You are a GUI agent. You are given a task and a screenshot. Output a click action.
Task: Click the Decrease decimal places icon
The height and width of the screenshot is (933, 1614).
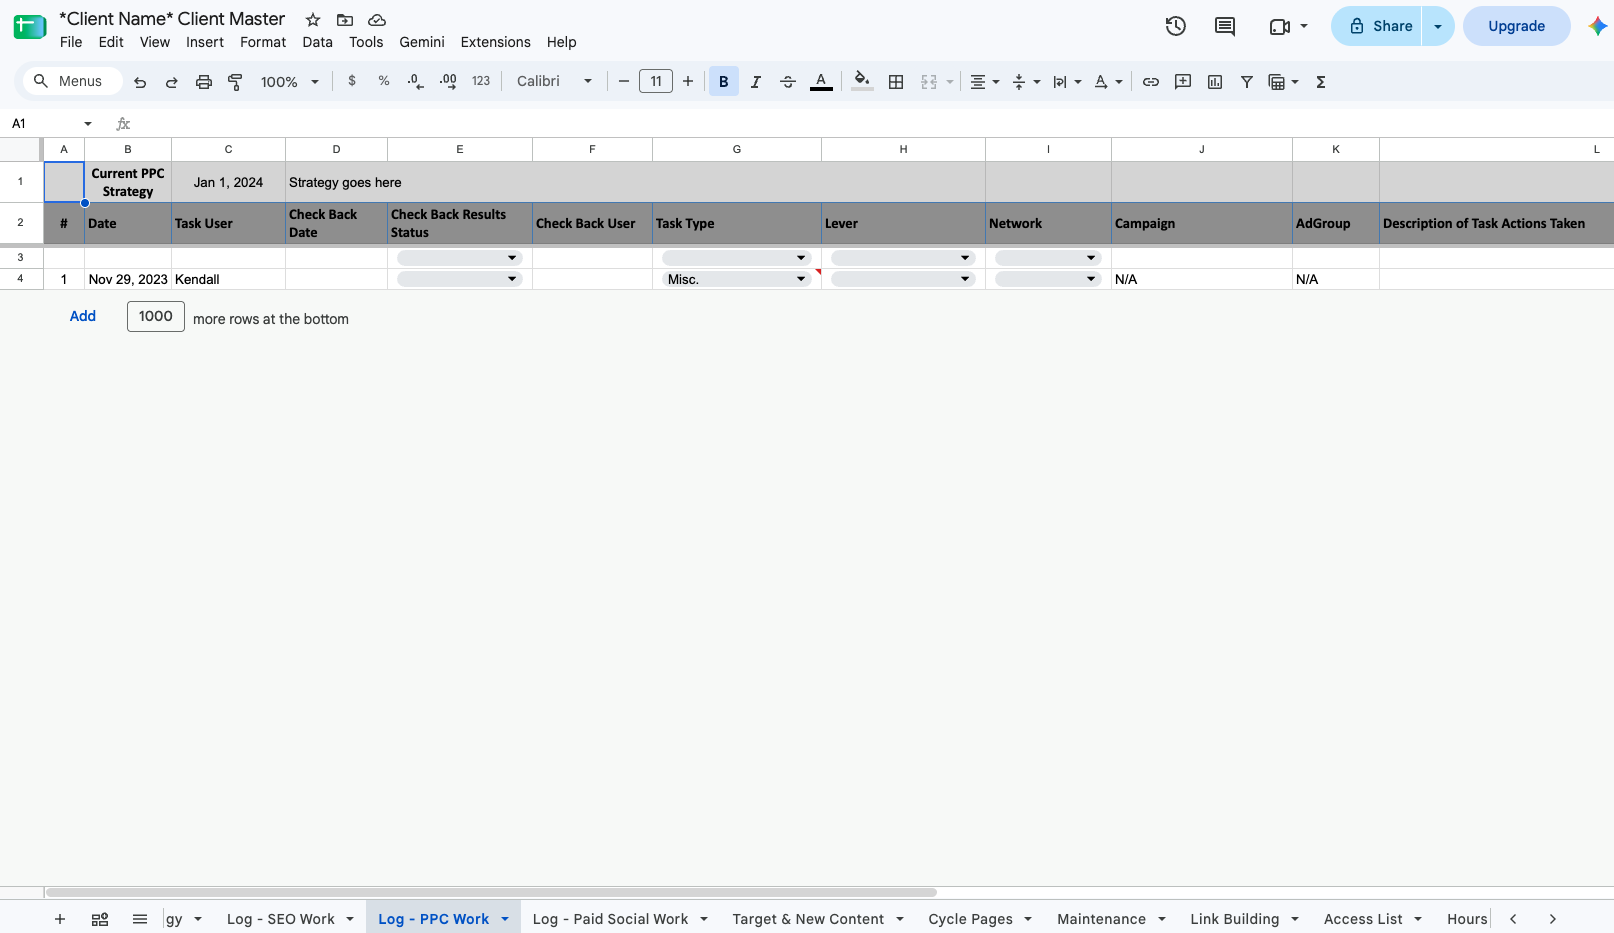(416, 81)
